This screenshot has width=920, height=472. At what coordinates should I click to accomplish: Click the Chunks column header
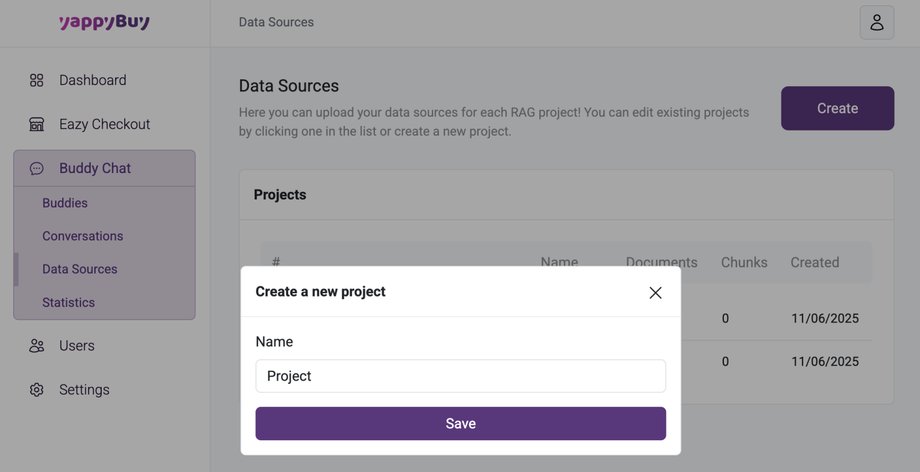744,262
